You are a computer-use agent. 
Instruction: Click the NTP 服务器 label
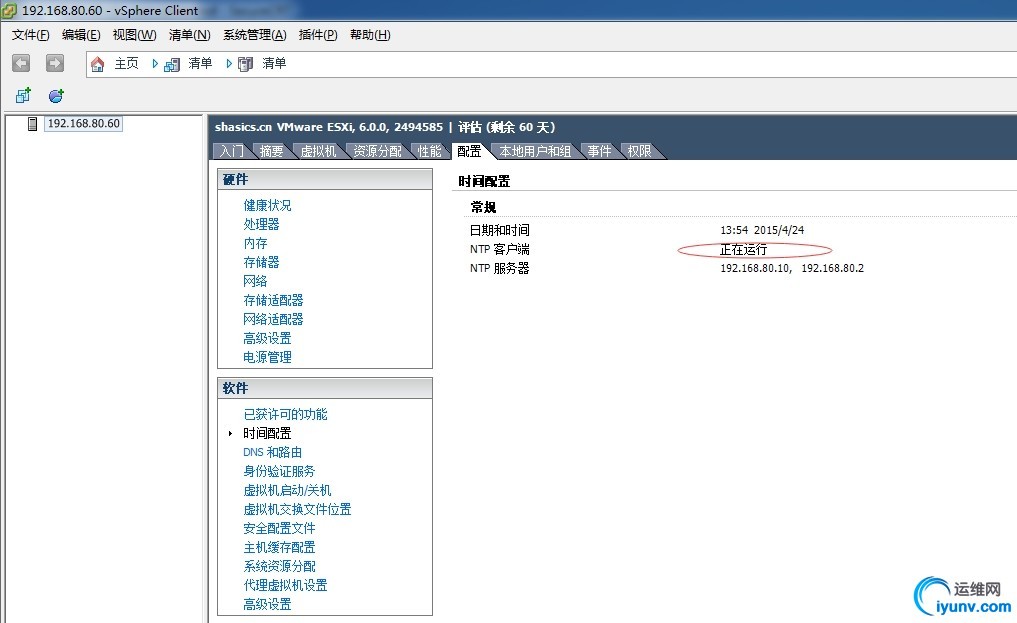tap(499, 268)
